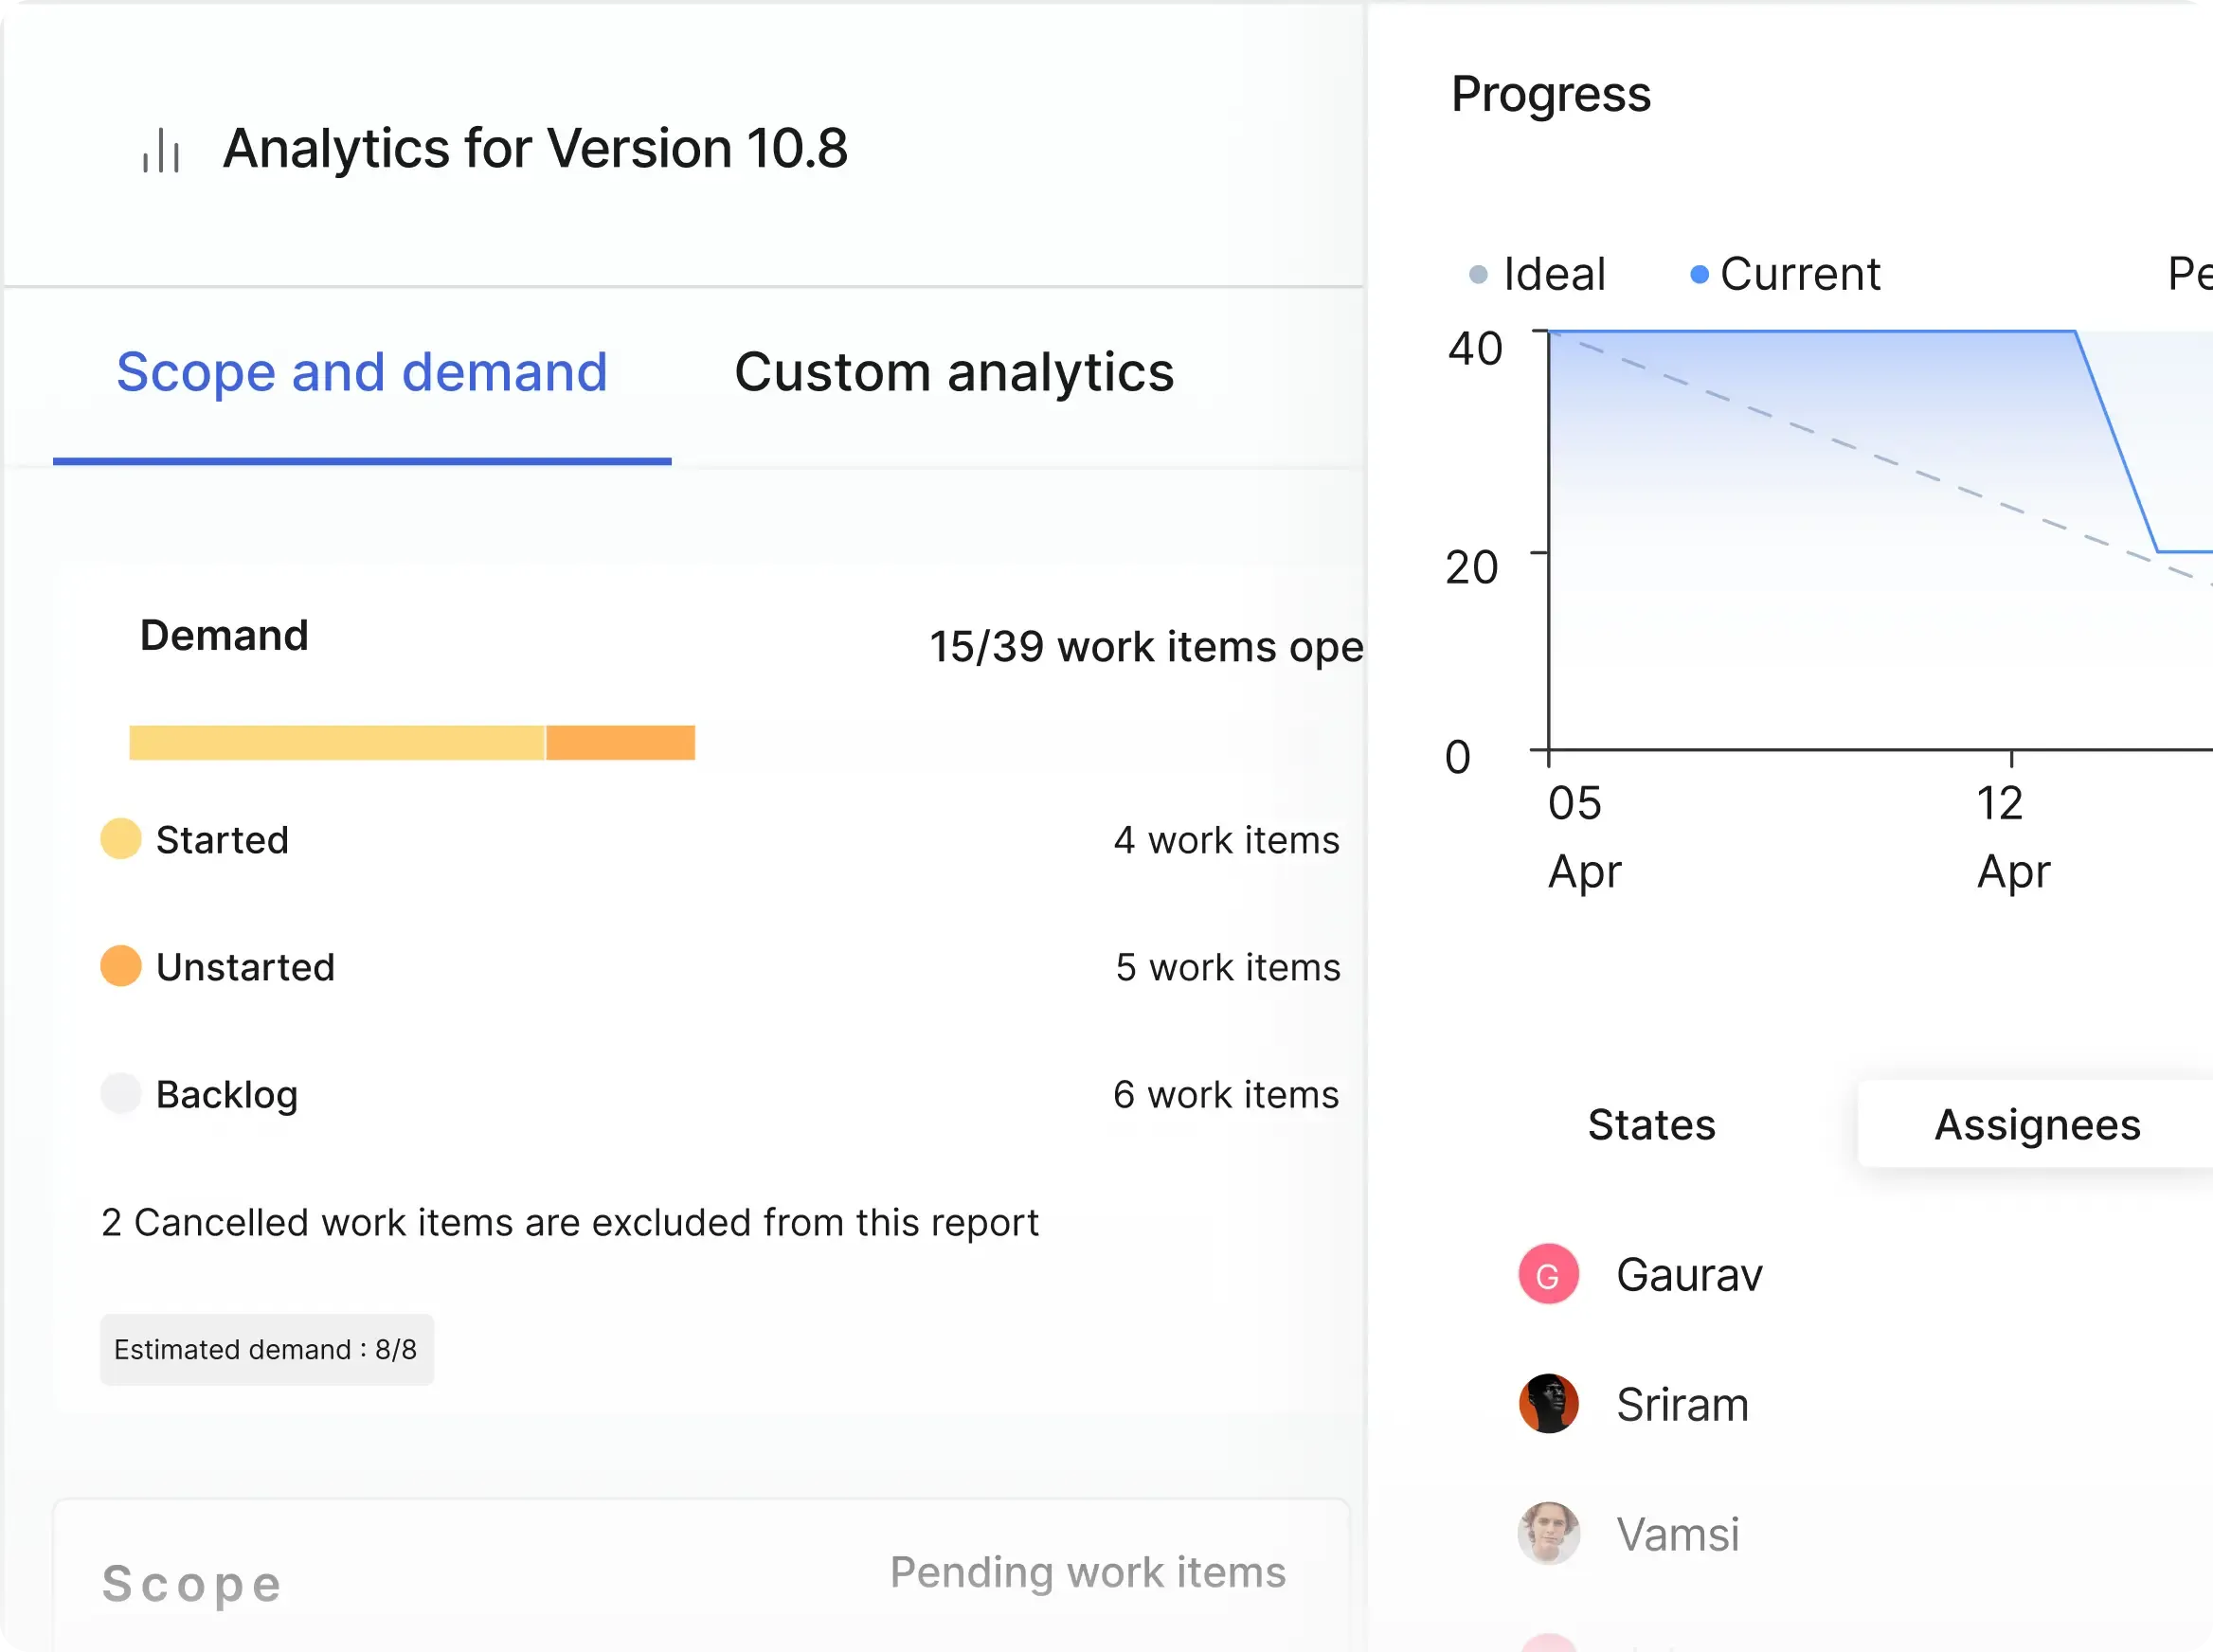Viewport: 2213px width, 1652px height.
Task: Click Vamsi's profile picture
Action: (1548, 1534)
